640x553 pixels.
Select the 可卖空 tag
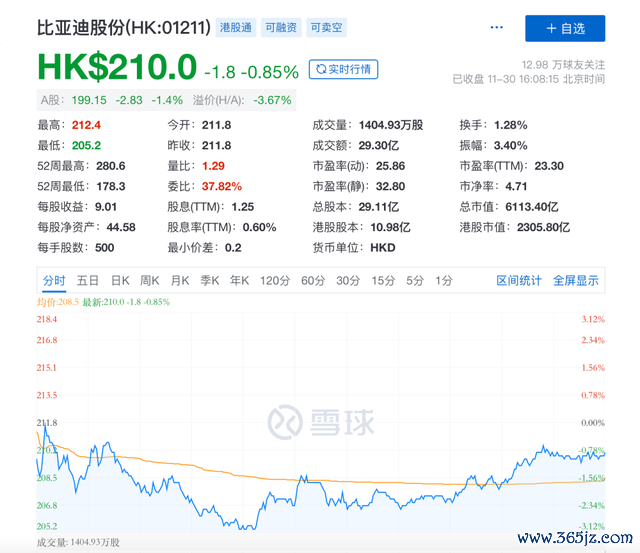pos(326,27)
